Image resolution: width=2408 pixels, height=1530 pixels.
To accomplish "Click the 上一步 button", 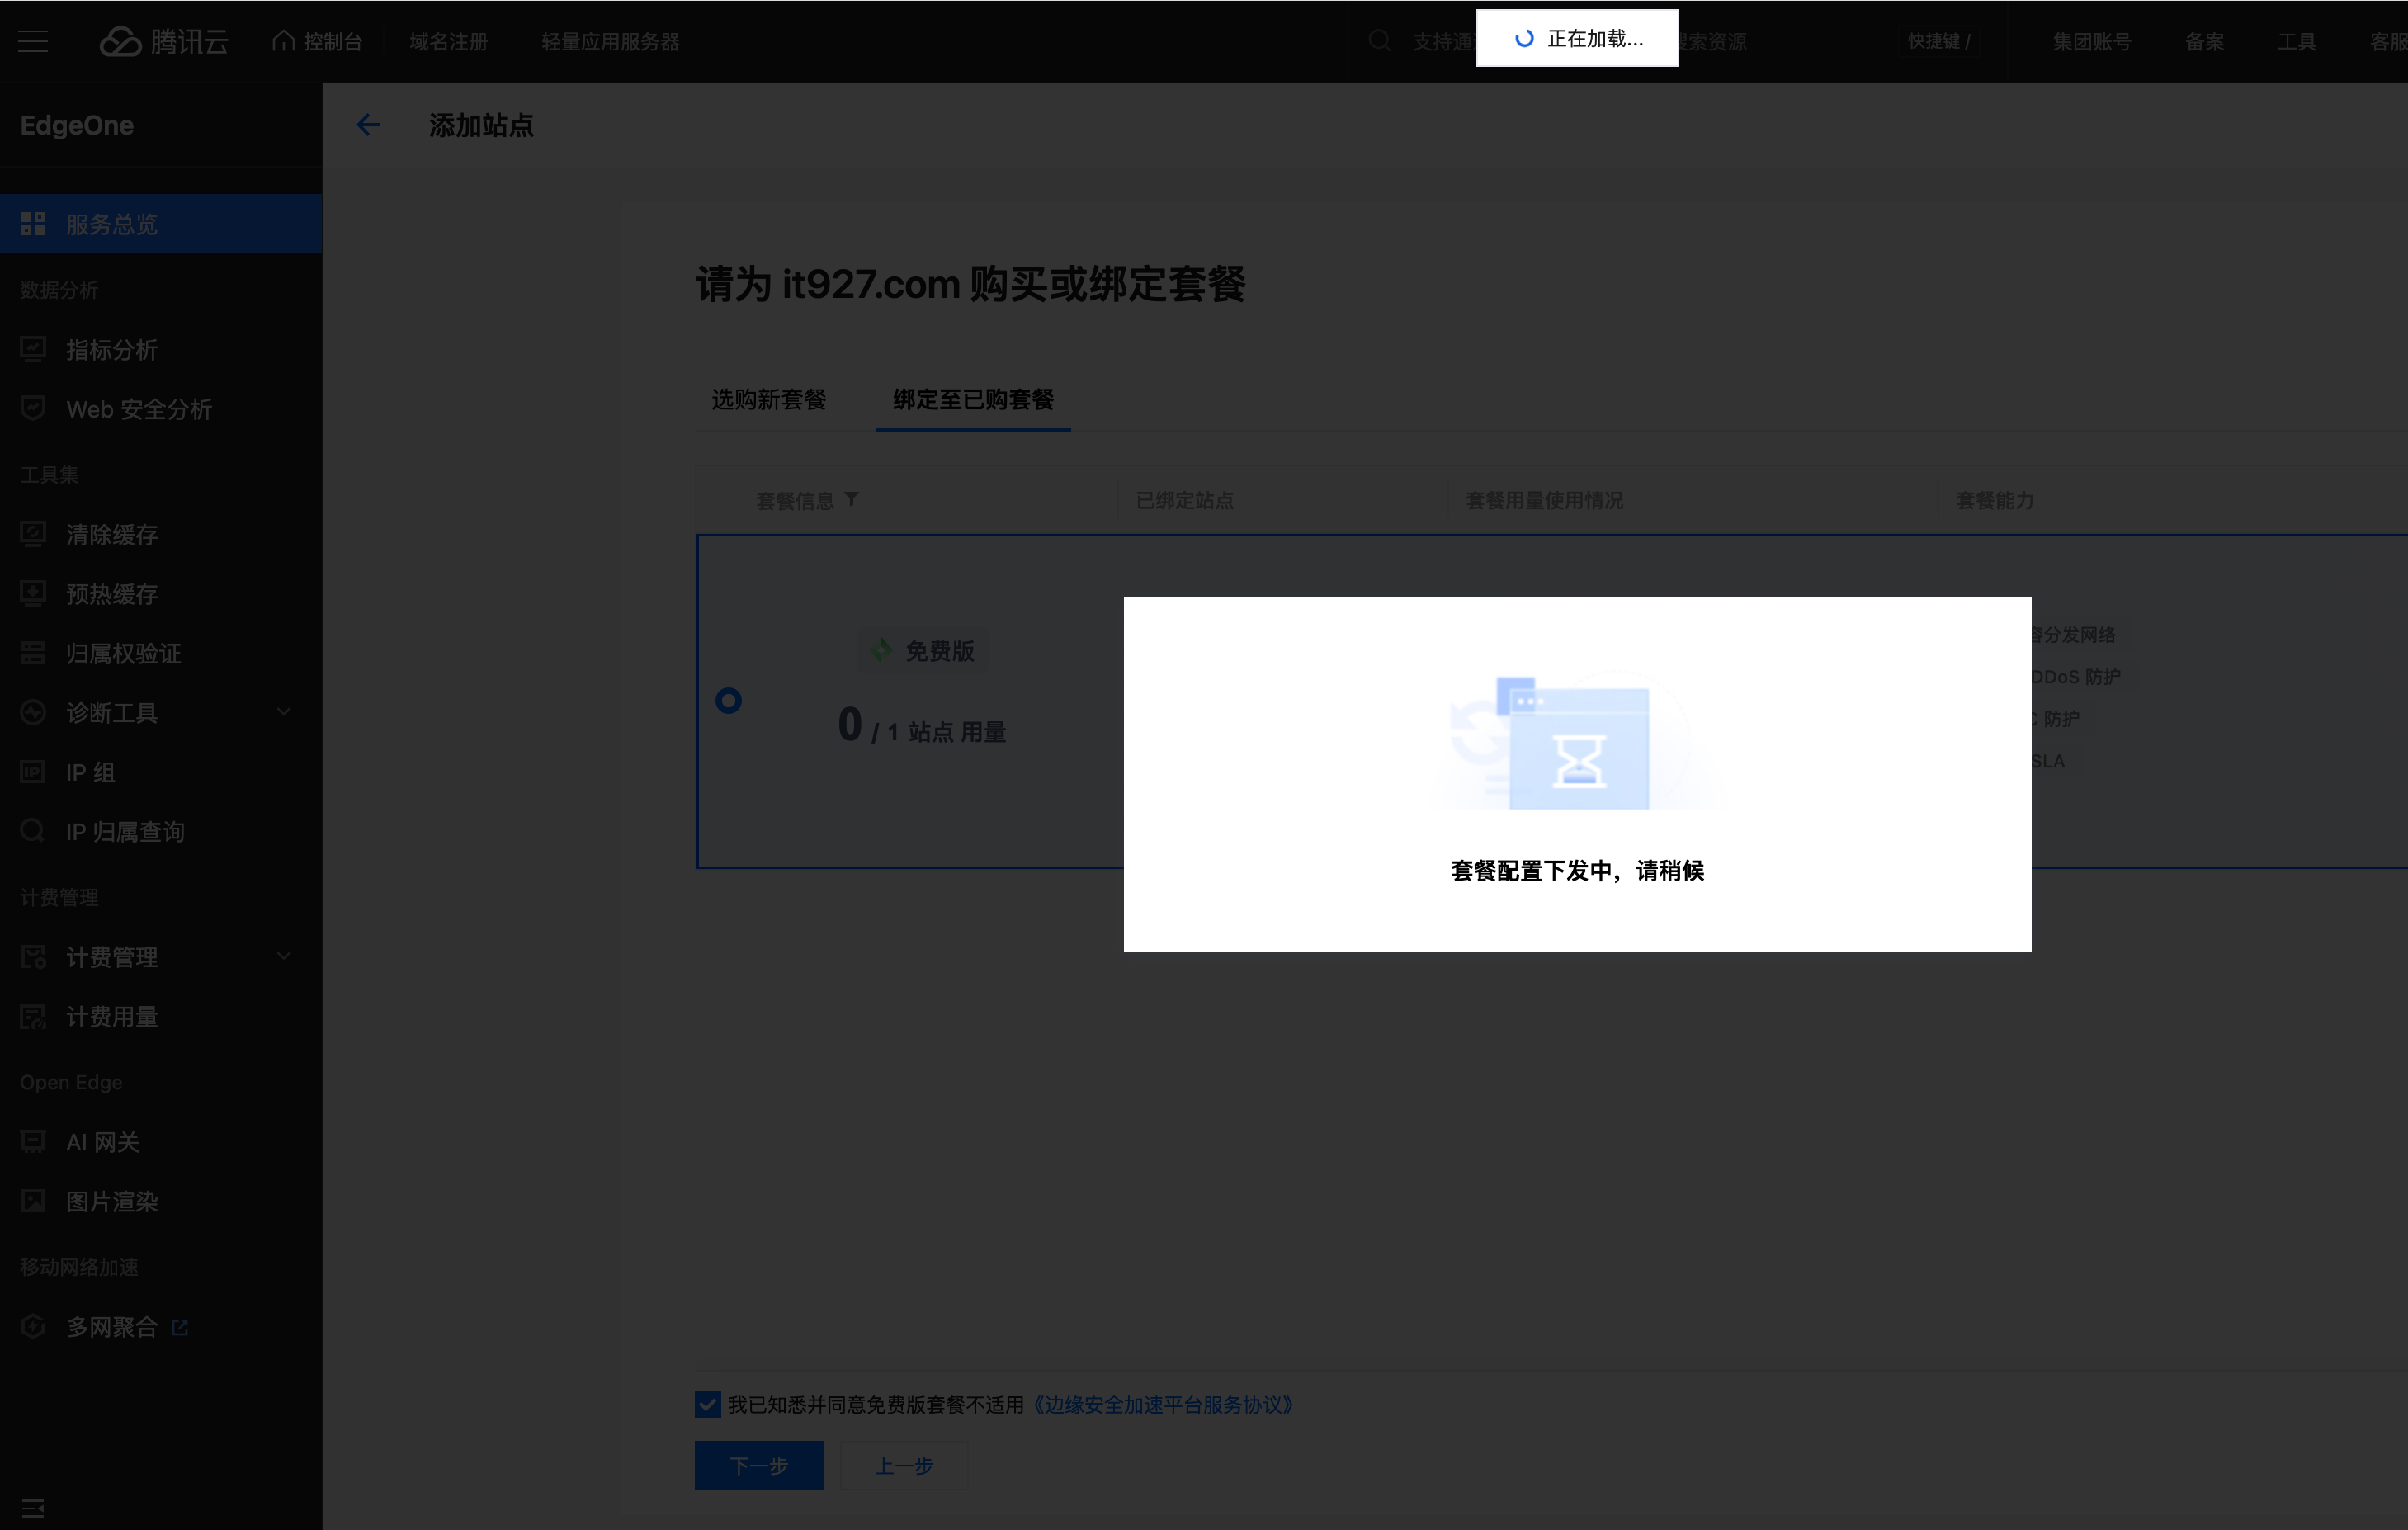I will [904, 1465].
